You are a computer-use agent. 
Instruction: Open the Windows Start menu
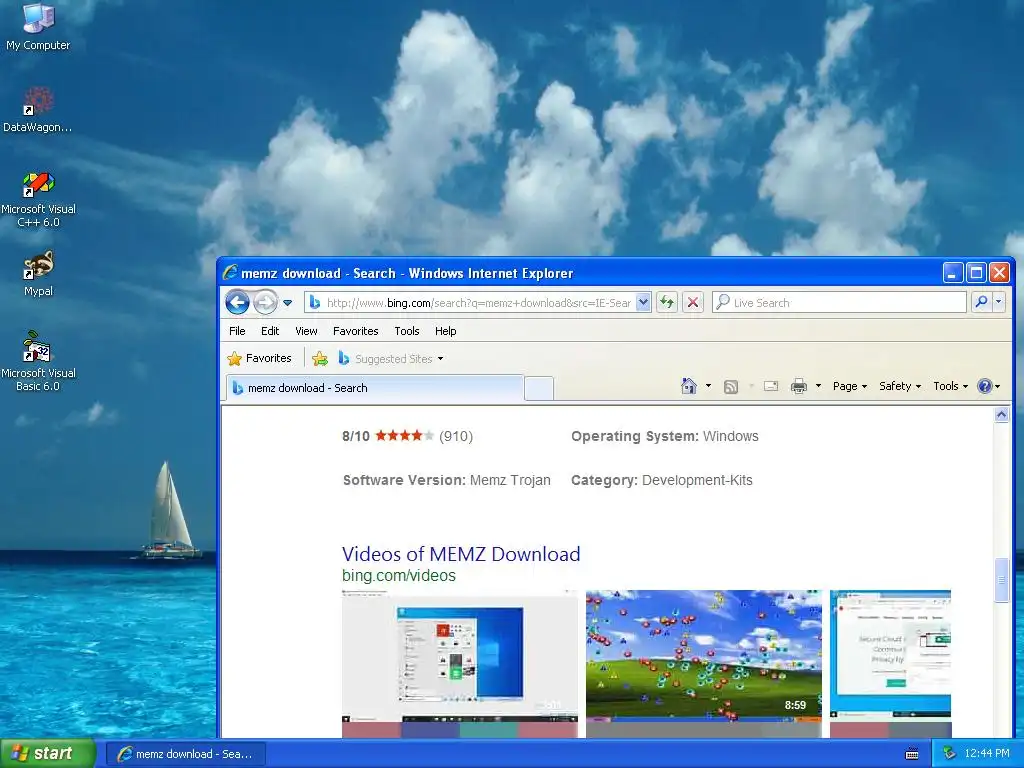[x=48, y=753]
